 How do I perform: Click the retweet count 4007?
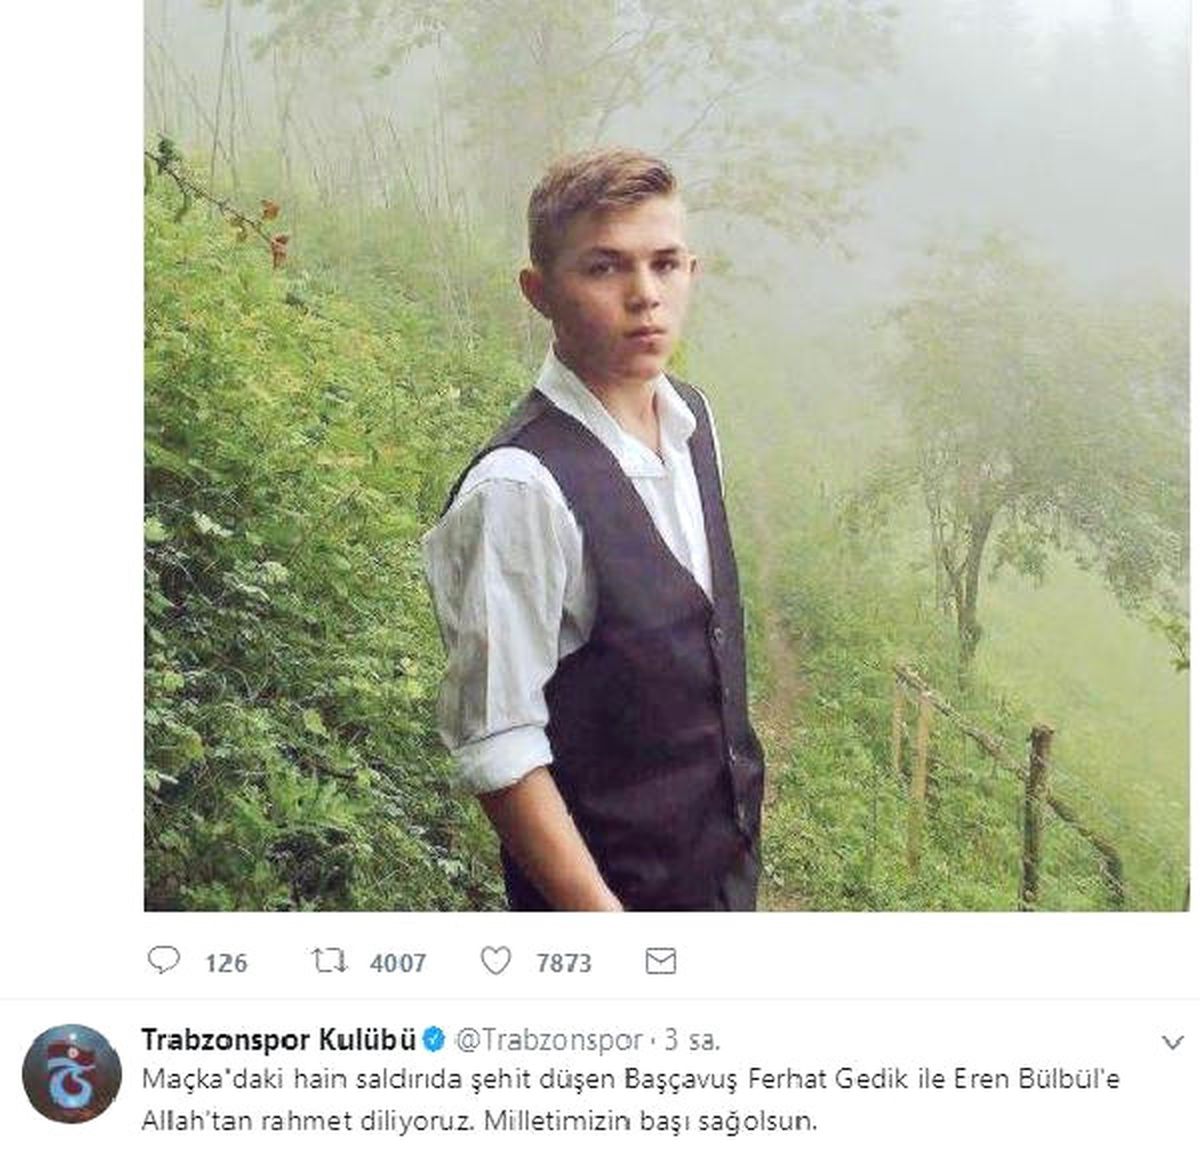(x=398, y=963)
